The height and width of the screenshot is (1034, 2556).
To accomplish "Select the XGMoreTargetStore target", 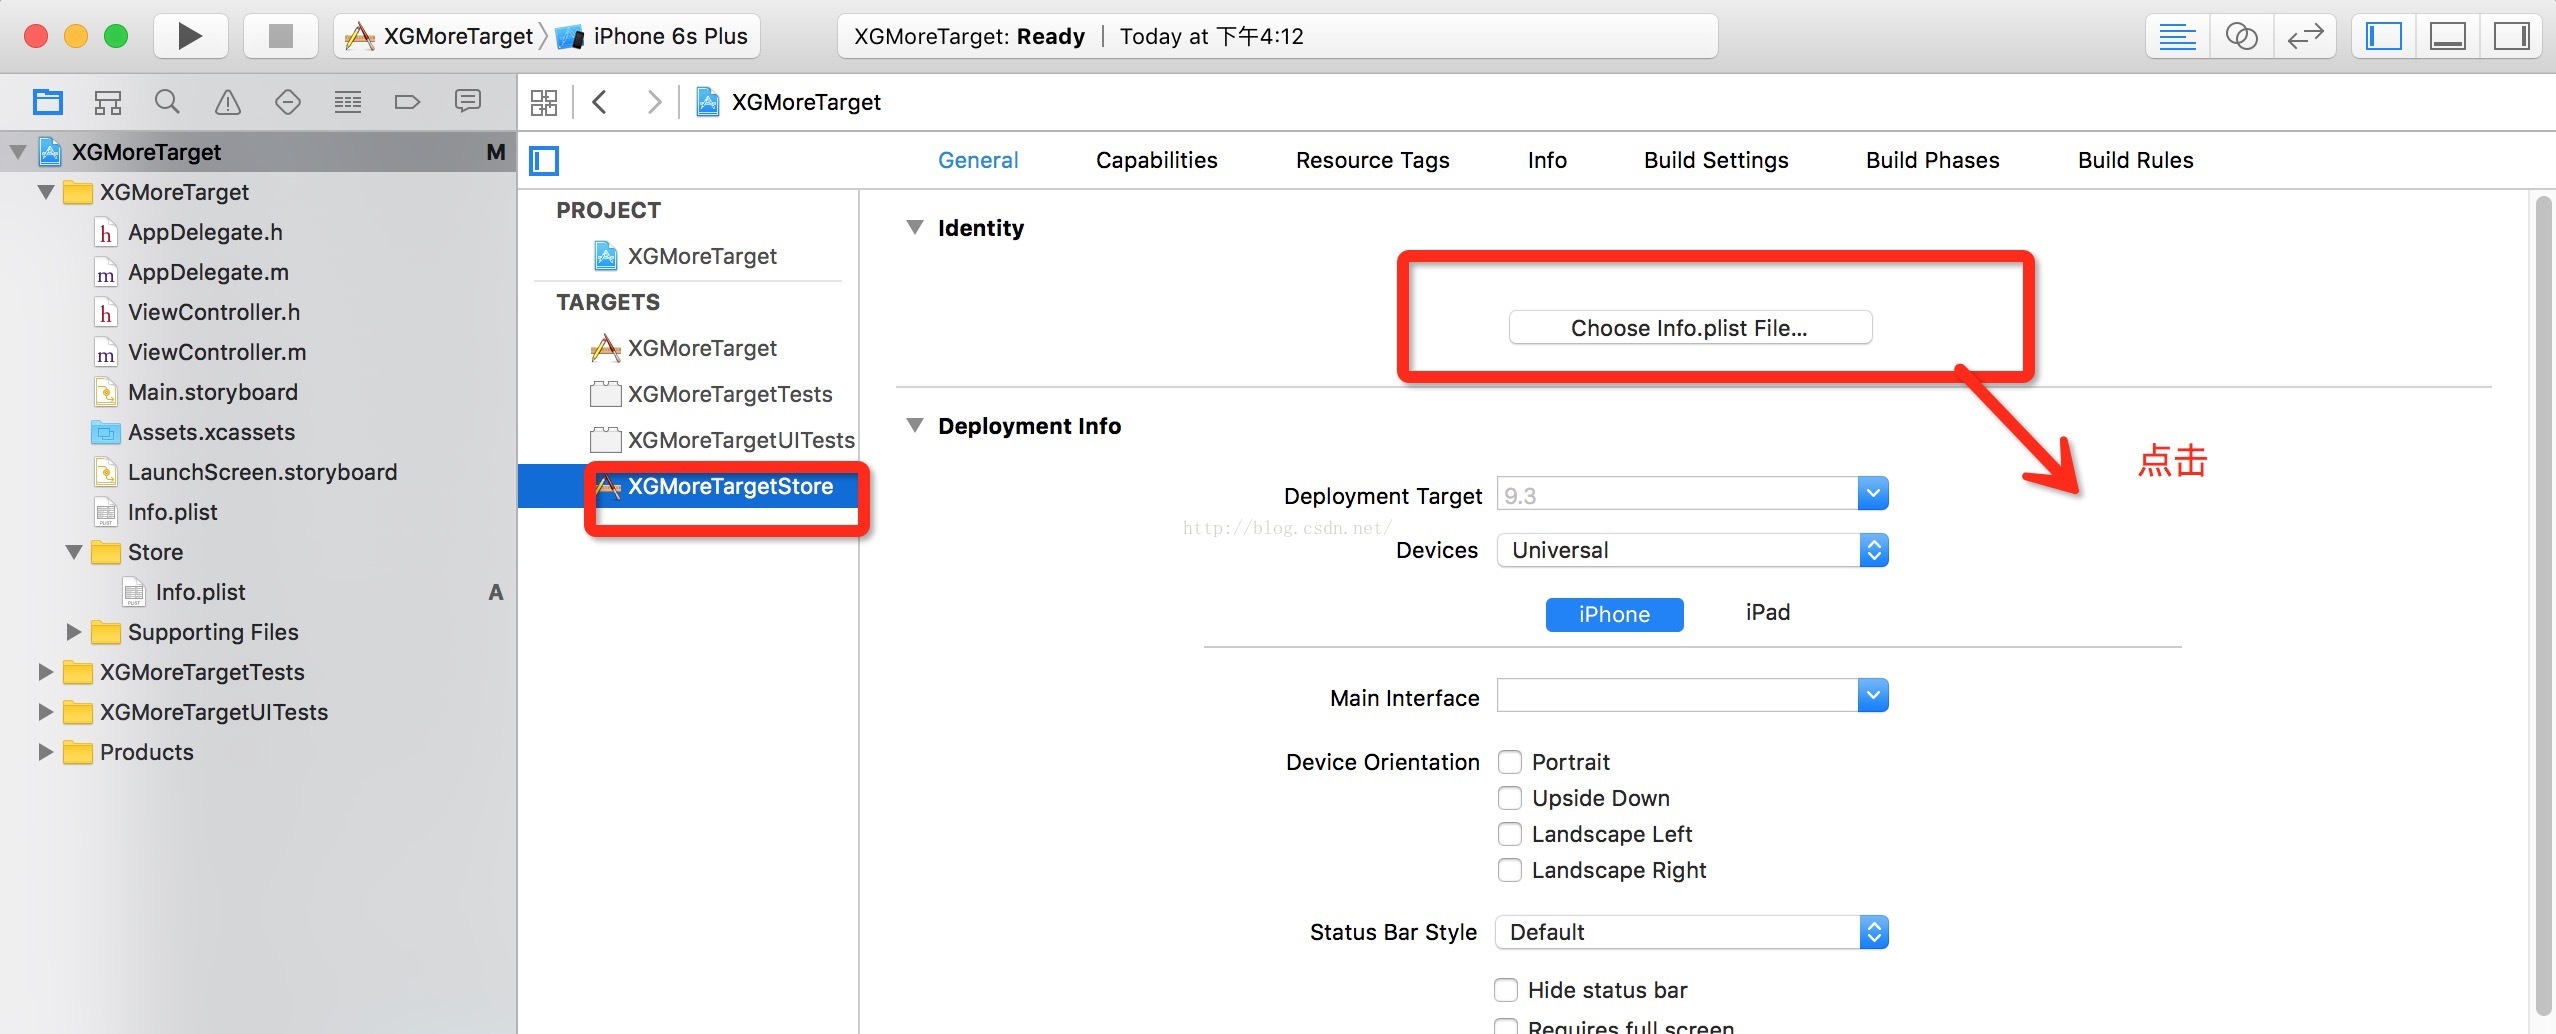I will pyautogui.click(x=688, y=486).
